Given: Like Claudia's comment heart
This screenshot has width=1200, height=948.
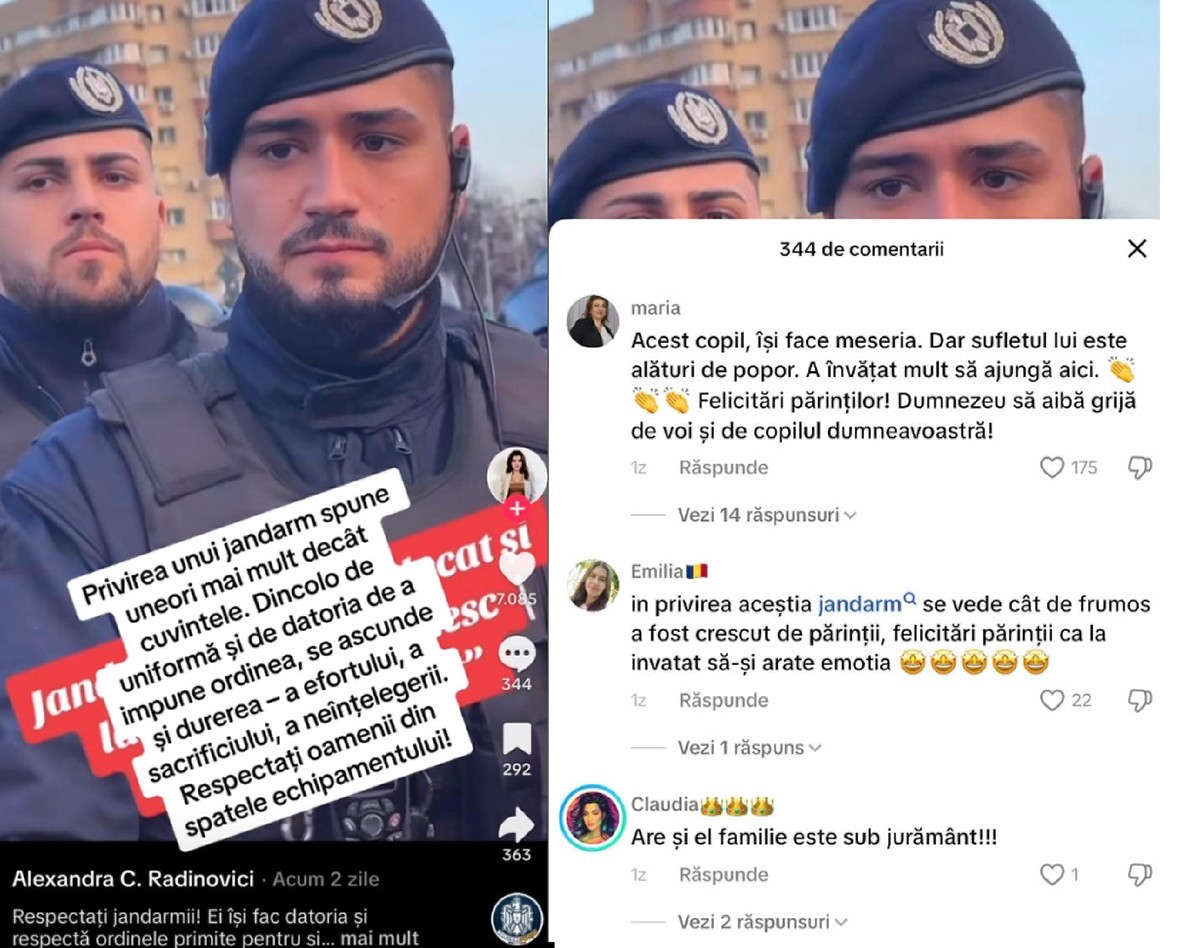Looking at the screenshot, I should tap(1052, 875).
